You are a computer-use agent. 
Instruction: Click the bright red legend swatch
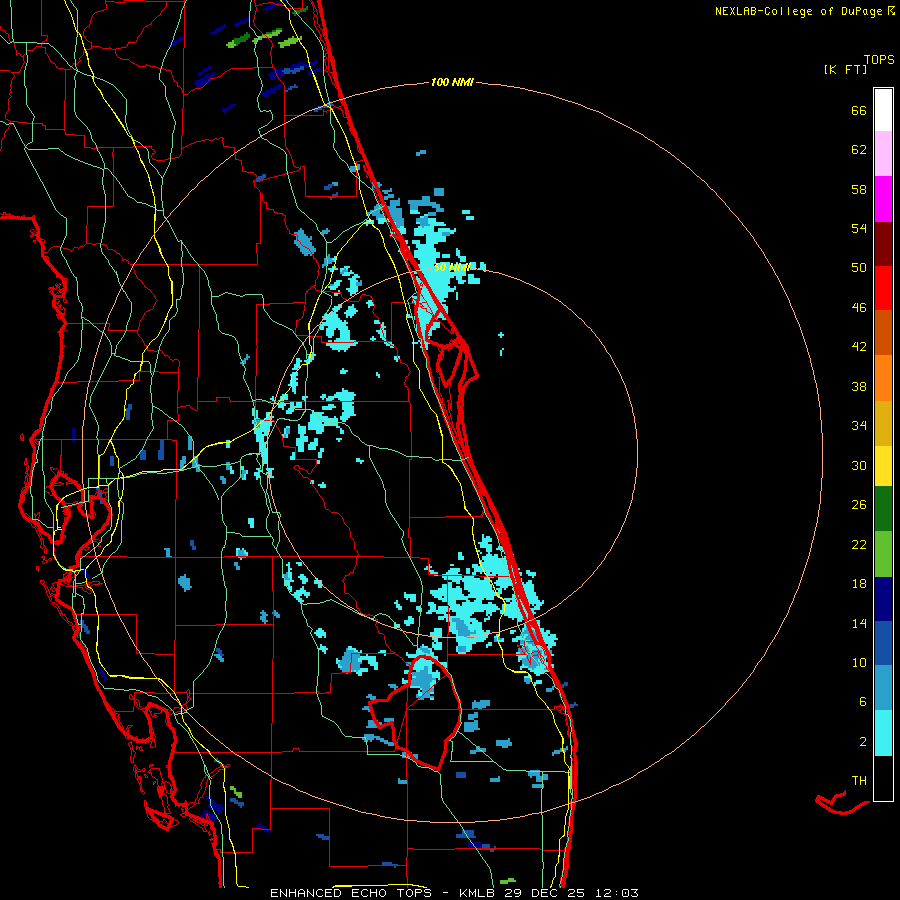(x=883, y=288)
